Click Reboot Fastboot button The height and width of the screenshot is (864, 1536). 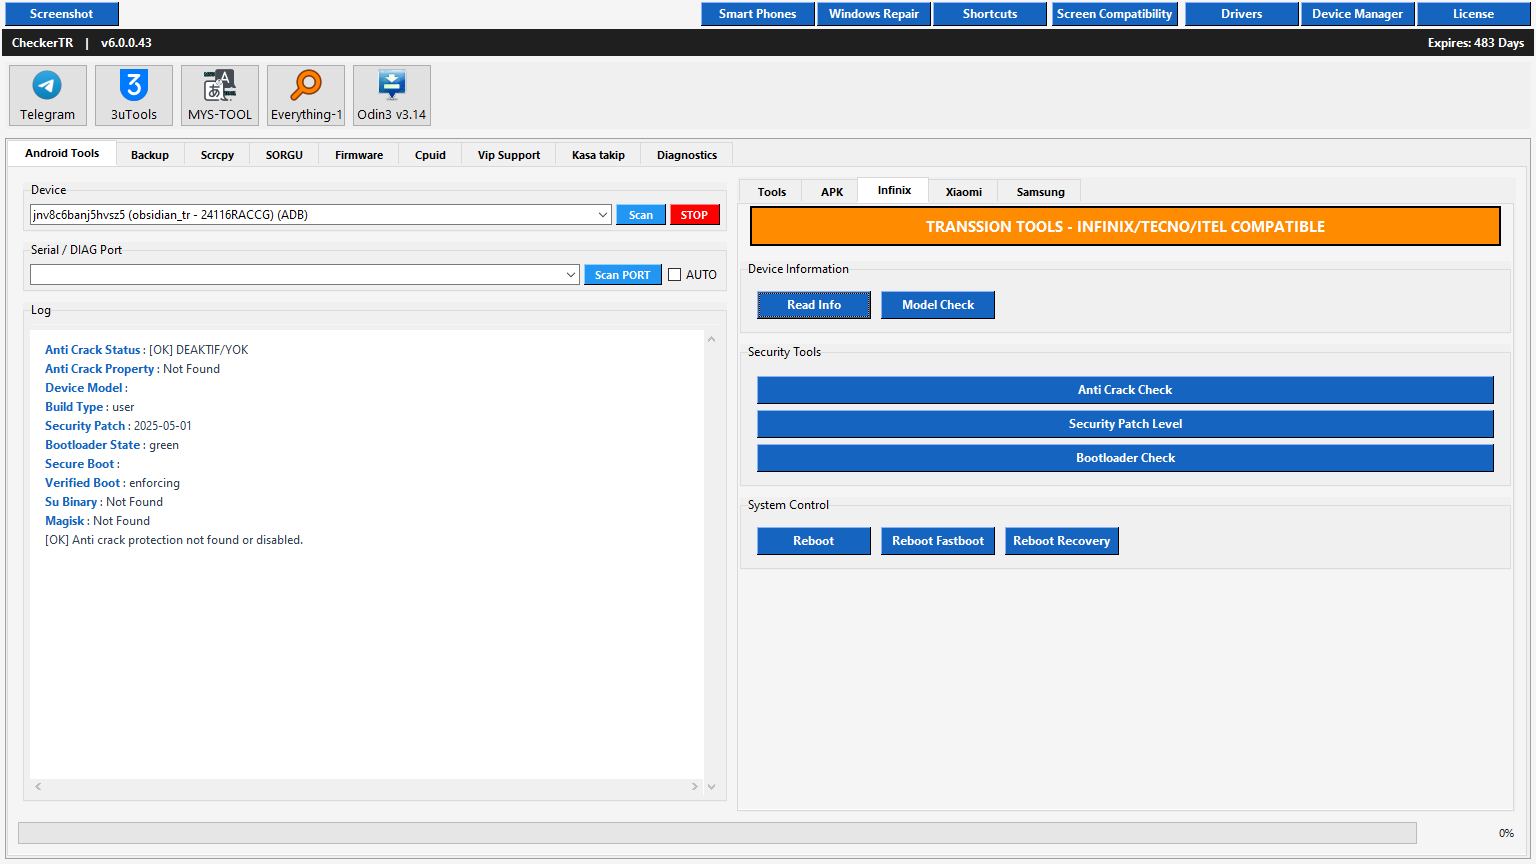tap(938, 541)
